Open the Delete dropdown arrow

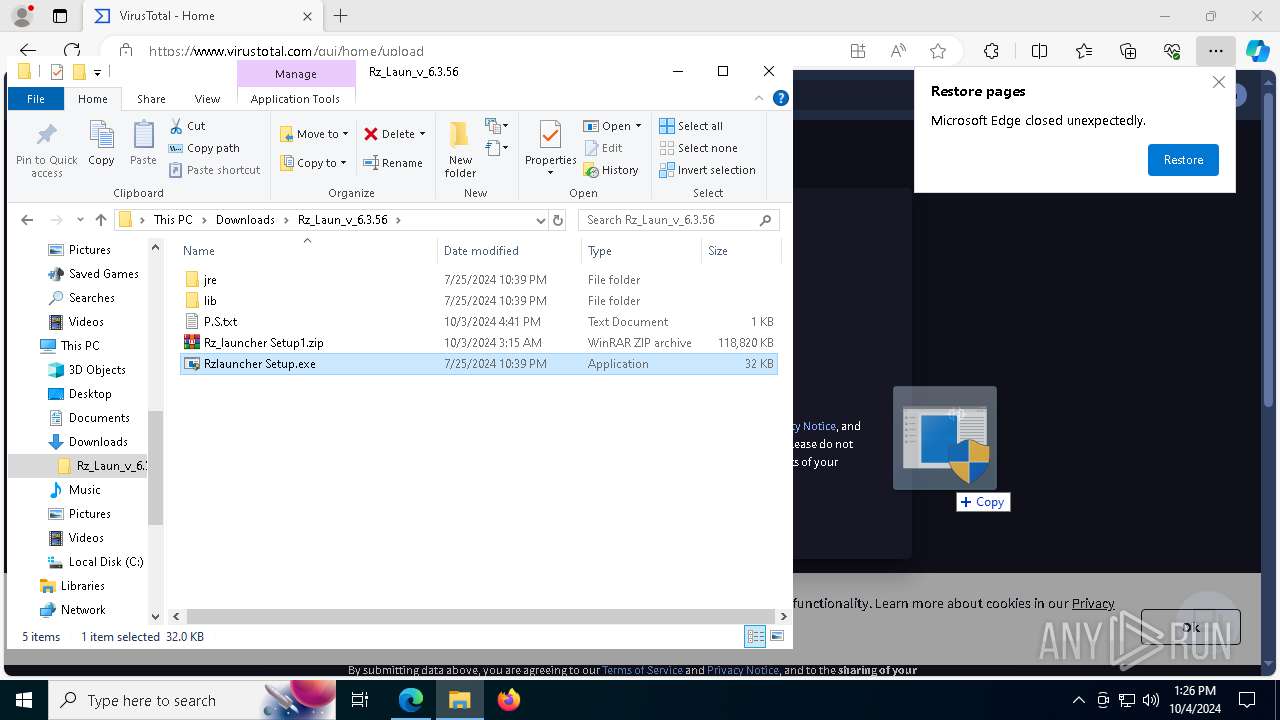click(422, 134)
